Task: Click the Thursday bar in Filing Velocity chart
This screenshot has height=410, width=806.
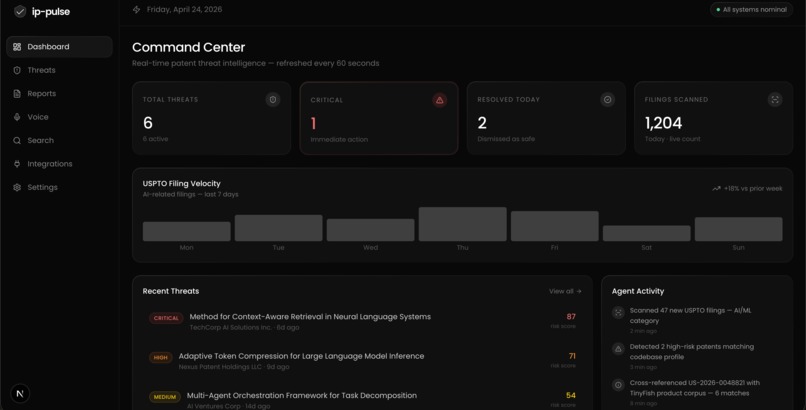Action: 463,224
